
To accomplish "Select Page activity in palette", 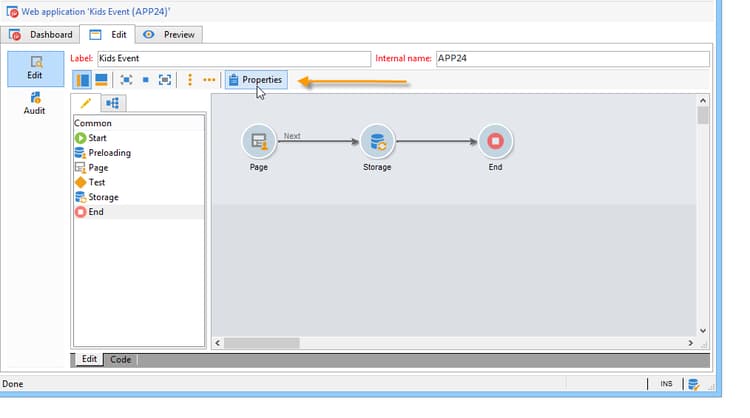I will (x=139, y=168).
